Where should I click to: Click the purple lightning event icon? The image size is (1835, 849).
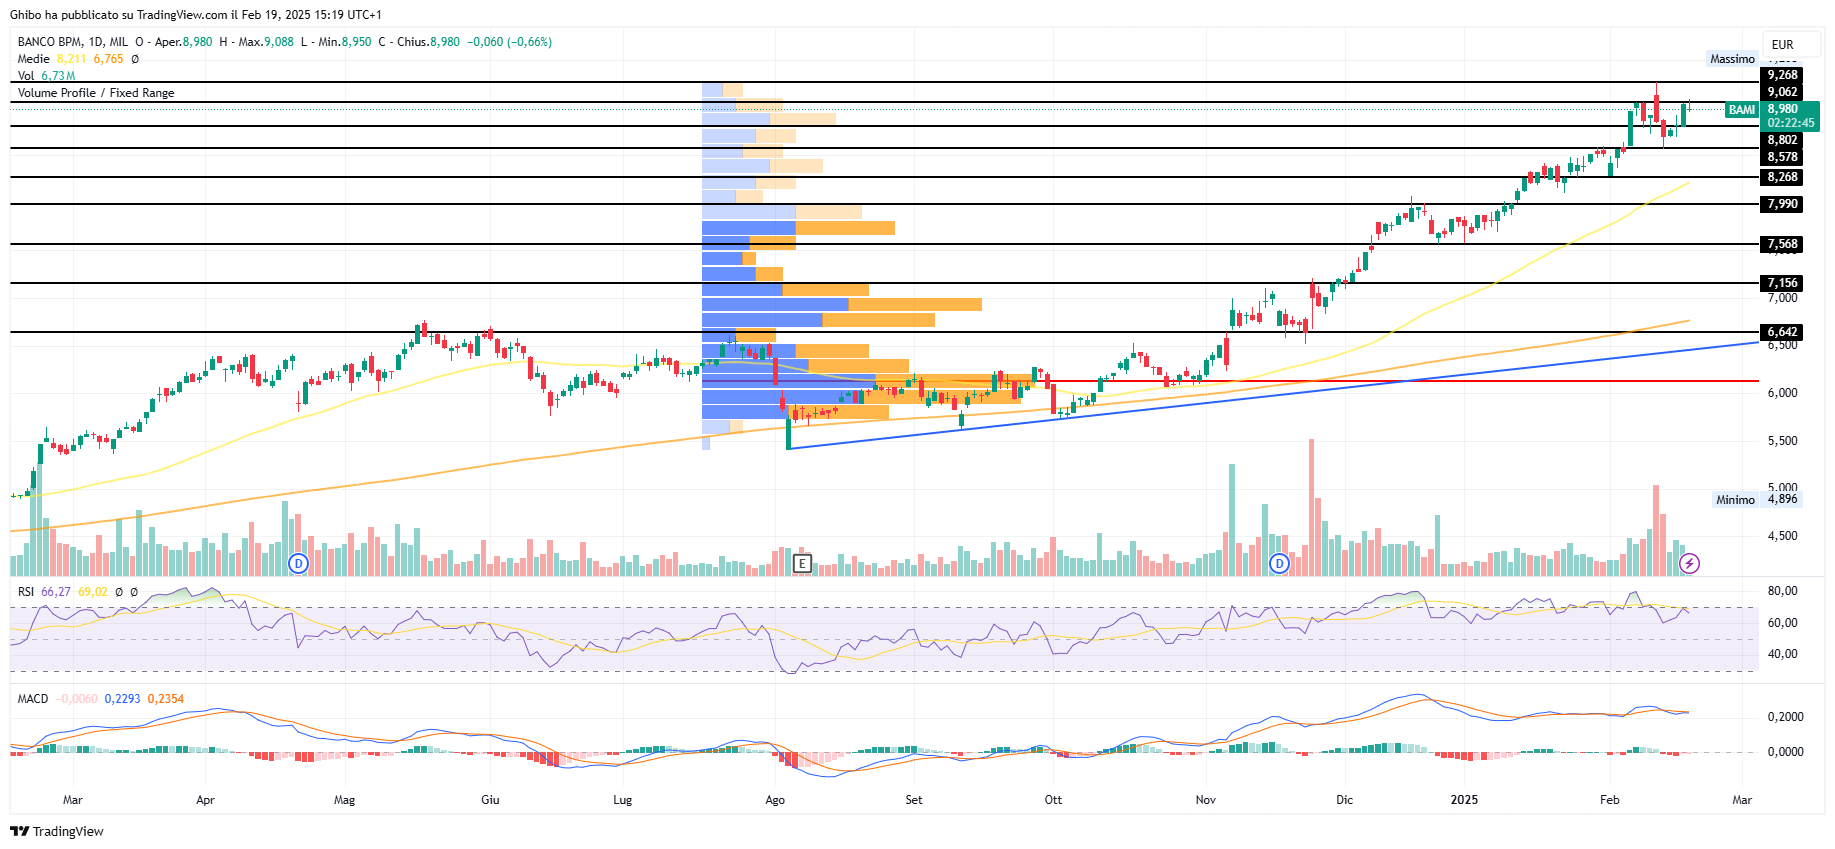(1689, 564)
